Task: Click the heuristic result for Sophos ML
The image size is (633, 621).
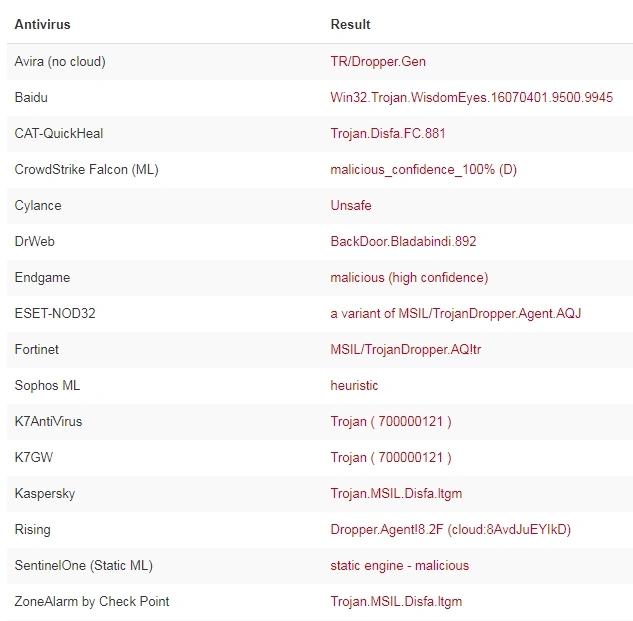Action: [x=354, y=386]
